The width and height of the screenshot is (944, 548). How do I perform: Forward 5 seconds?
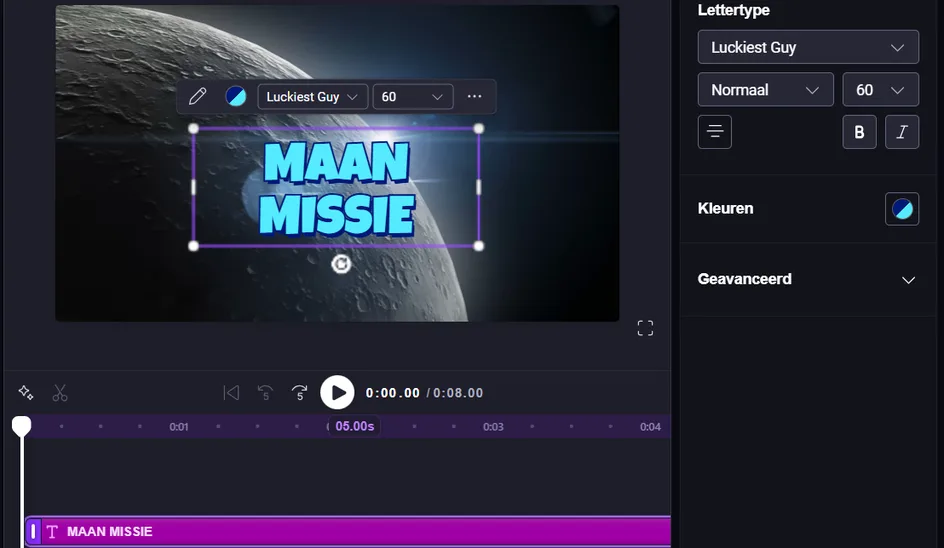[x=299, y=393]
